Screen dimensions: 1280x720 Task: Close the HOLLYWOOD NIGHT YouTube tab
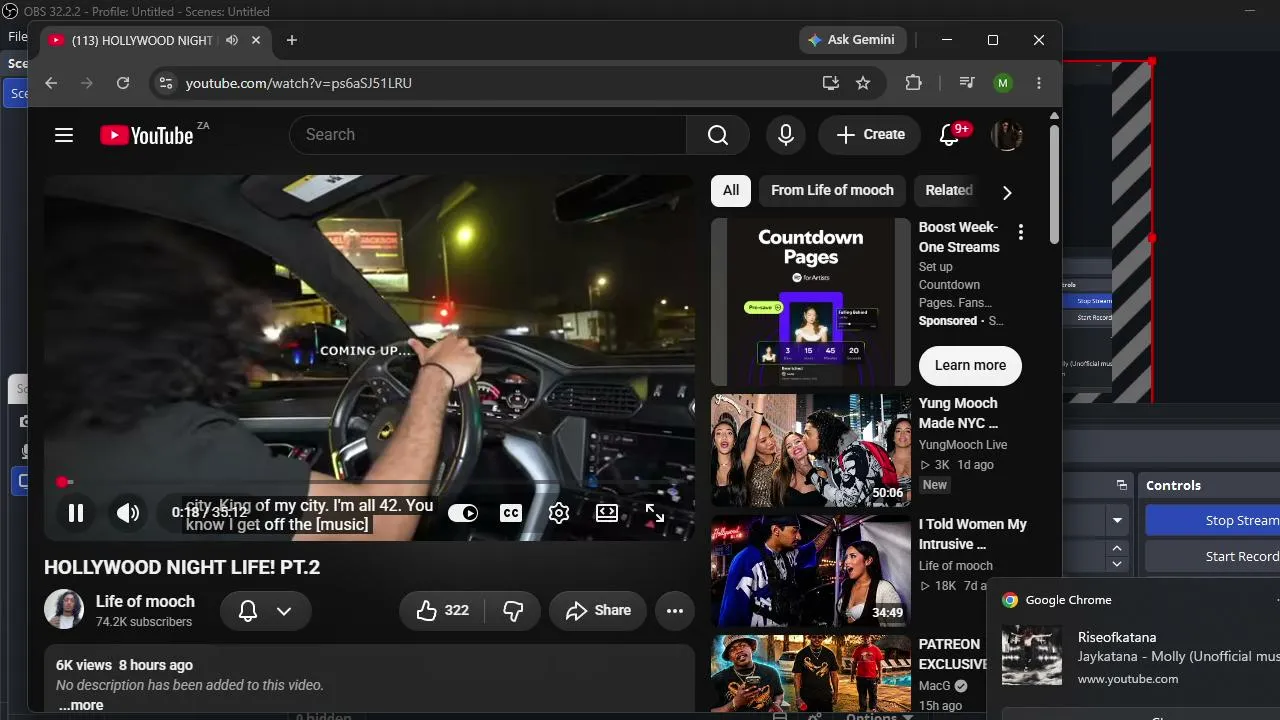[256, 40]
